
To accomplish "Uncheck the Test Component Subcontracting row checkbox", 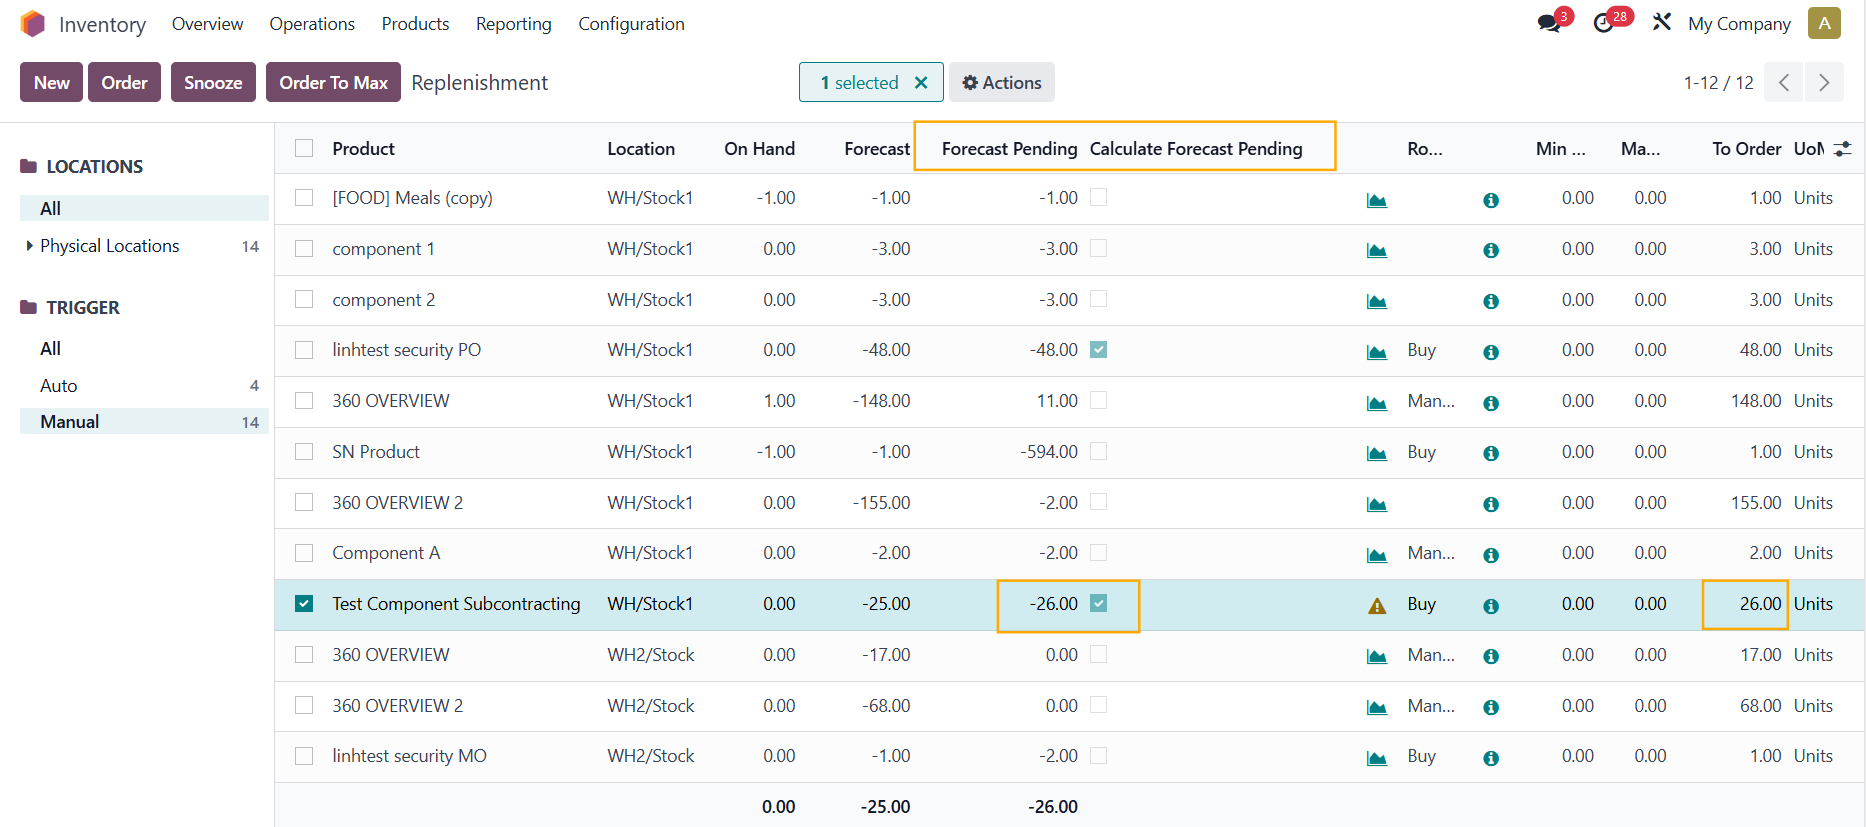I will 304,604.
